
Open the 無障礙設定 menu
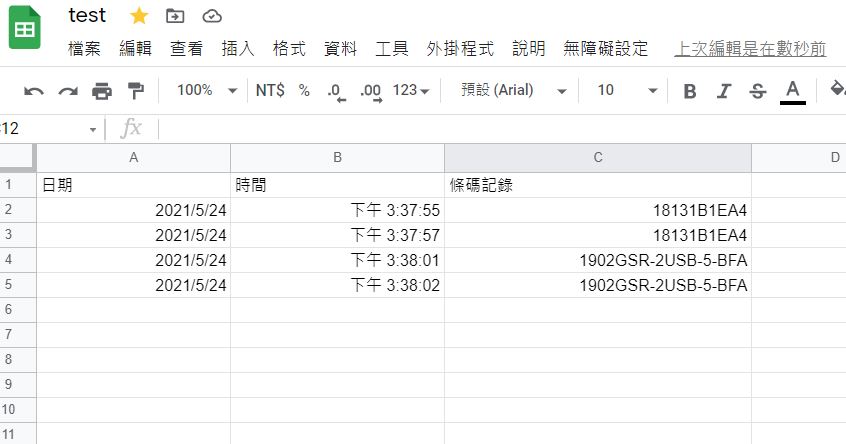pos(605,49)
